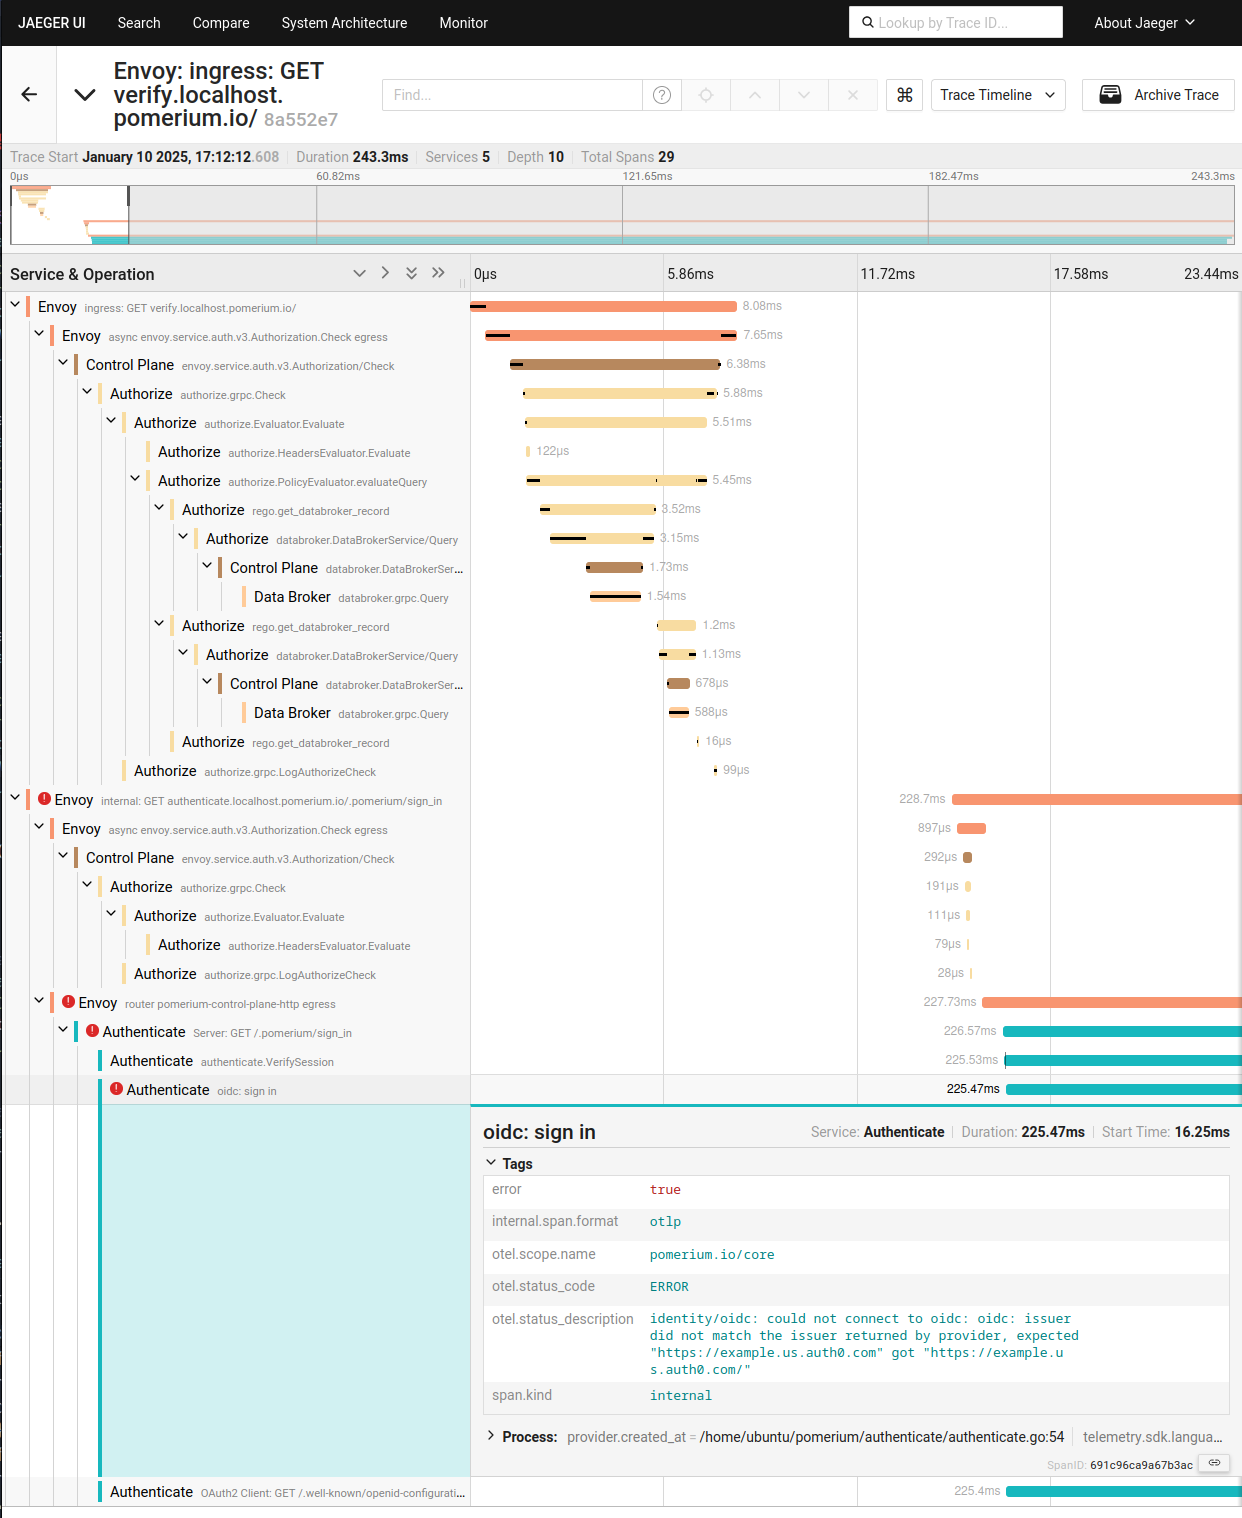Collapse the trace header details chevron
This screenshot has width=1242, height=1518.
click(85, 95)
